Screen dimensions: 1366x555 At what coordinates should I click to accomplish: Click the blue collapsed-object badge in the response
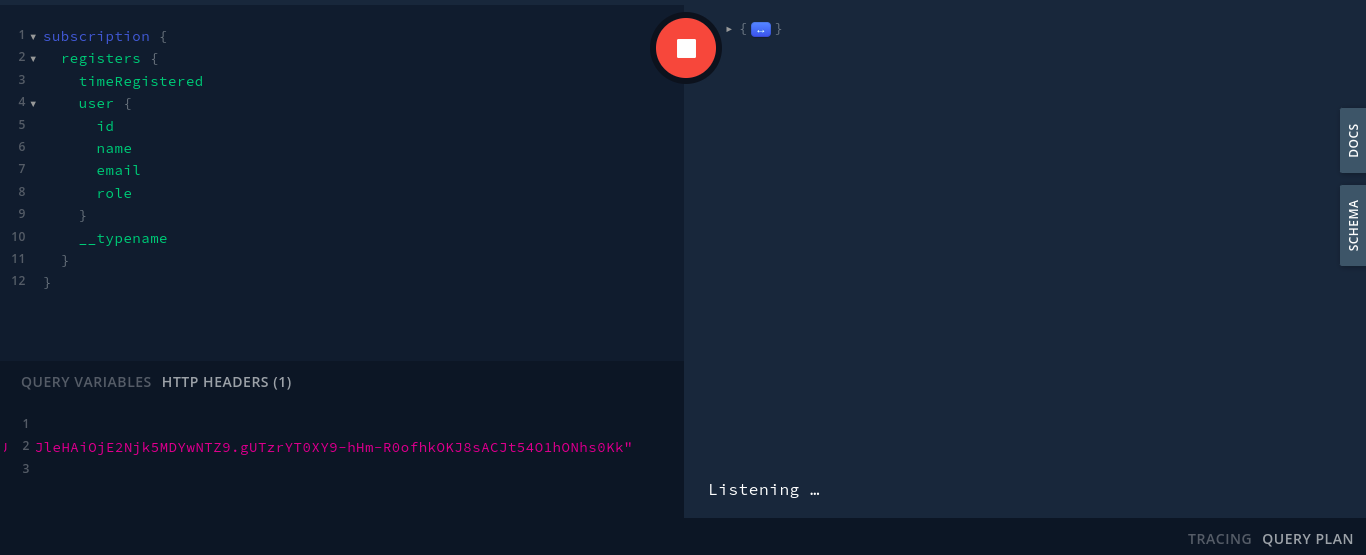pyautogui.click(x=761, y=29)
